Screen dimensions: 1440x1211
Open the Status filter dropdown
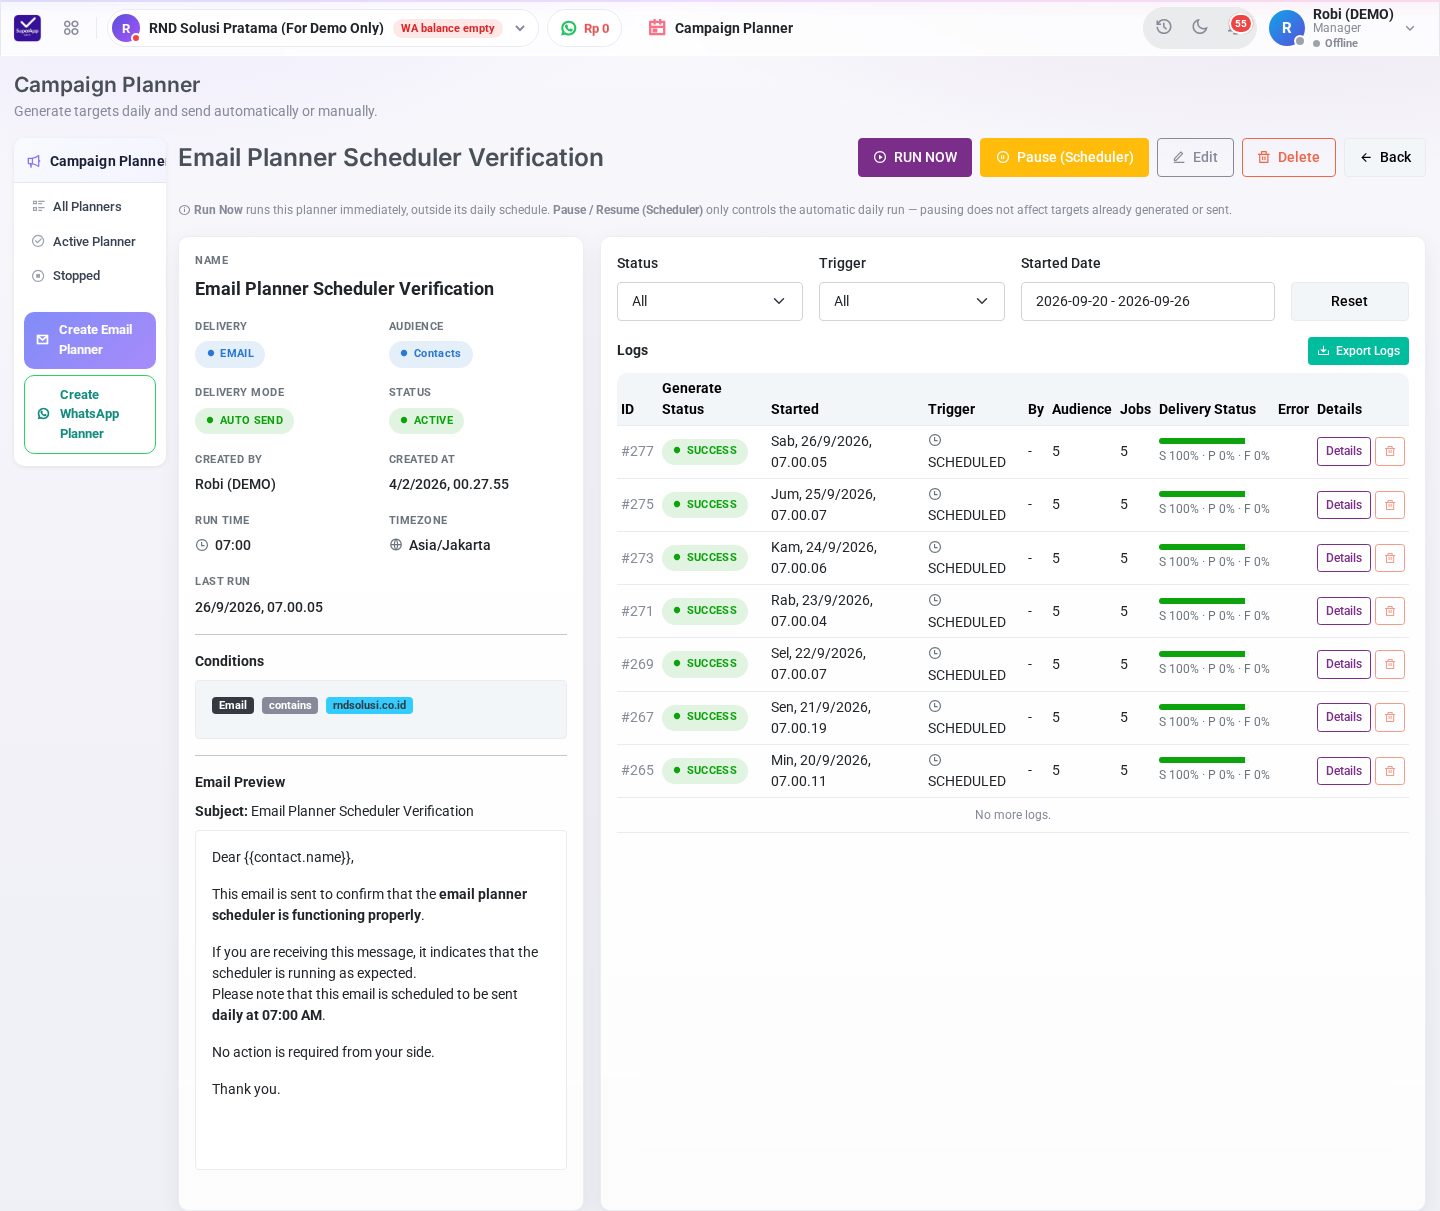click(710, 301)
